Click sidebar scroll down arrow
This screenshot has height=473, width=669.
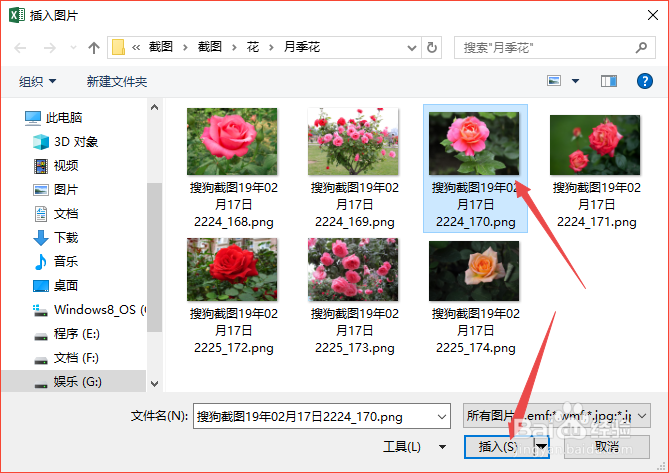(x=154, y=384)
